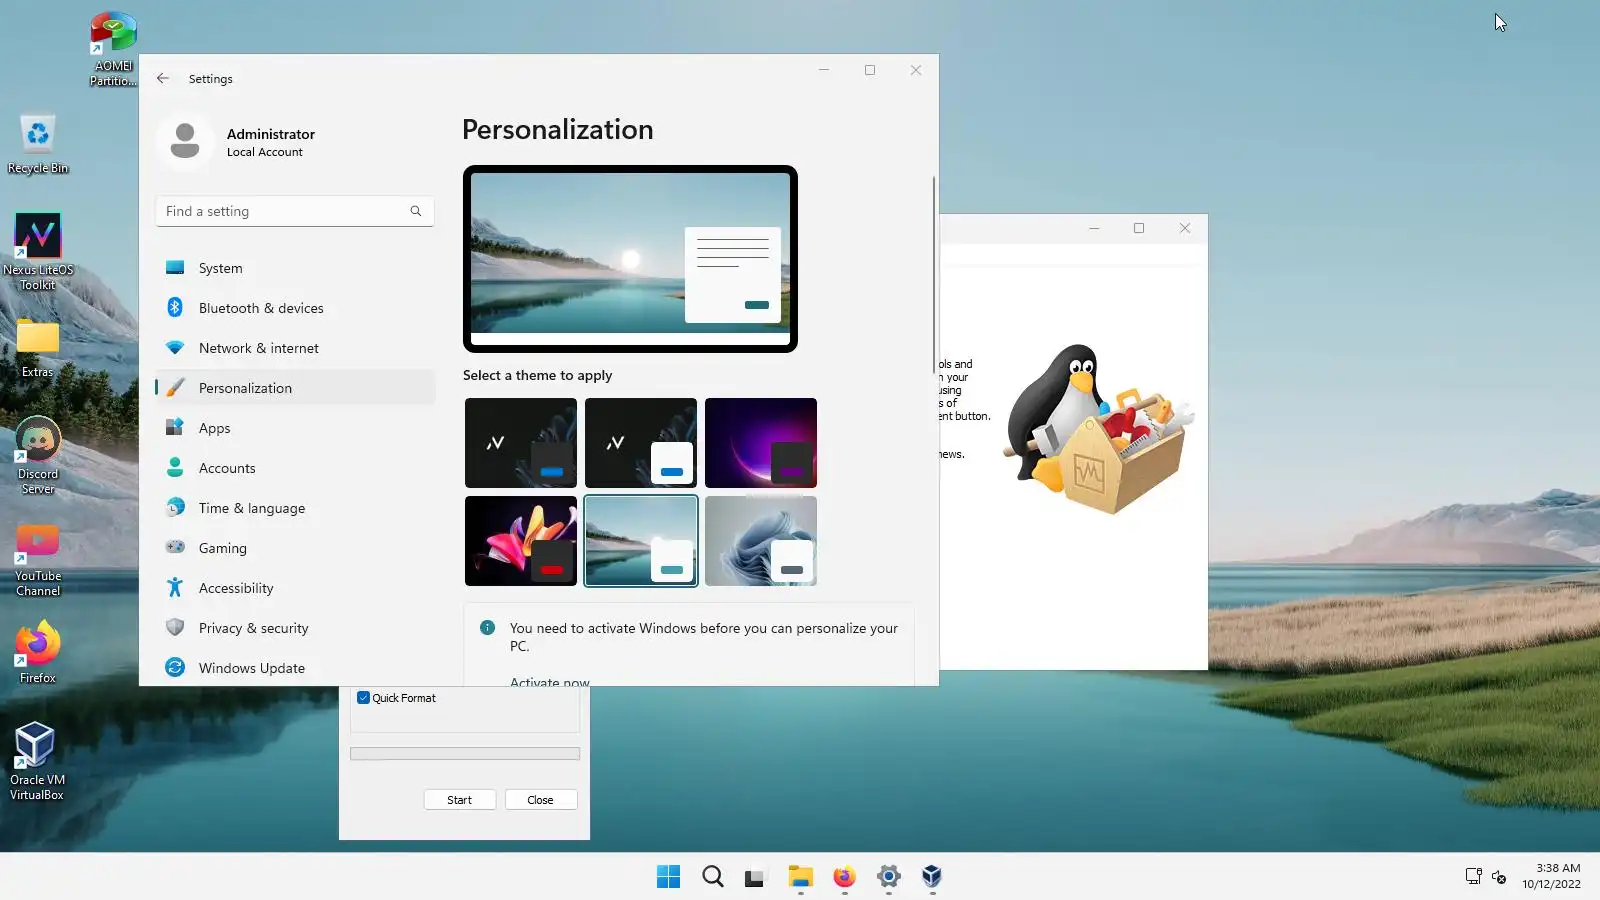The image size is (1600, 900).
Task: Click the desktop preview image in Personalization
Action: (630, 259)
